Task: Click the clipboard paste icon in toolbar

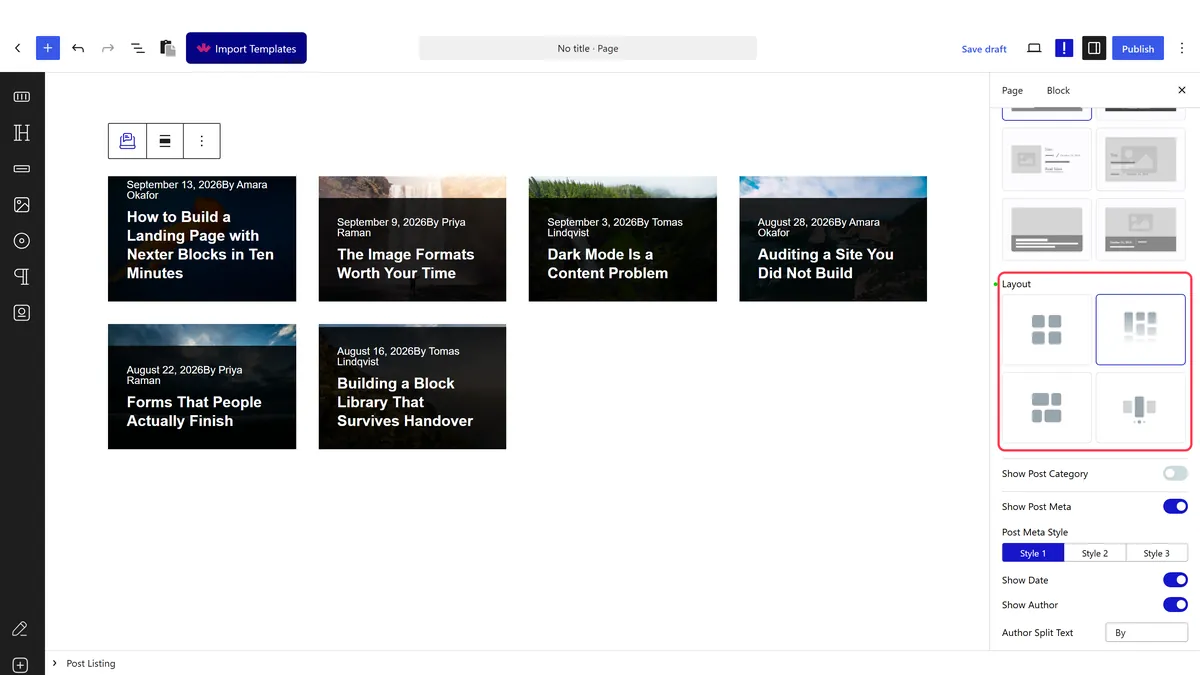Action: [168, 48]
